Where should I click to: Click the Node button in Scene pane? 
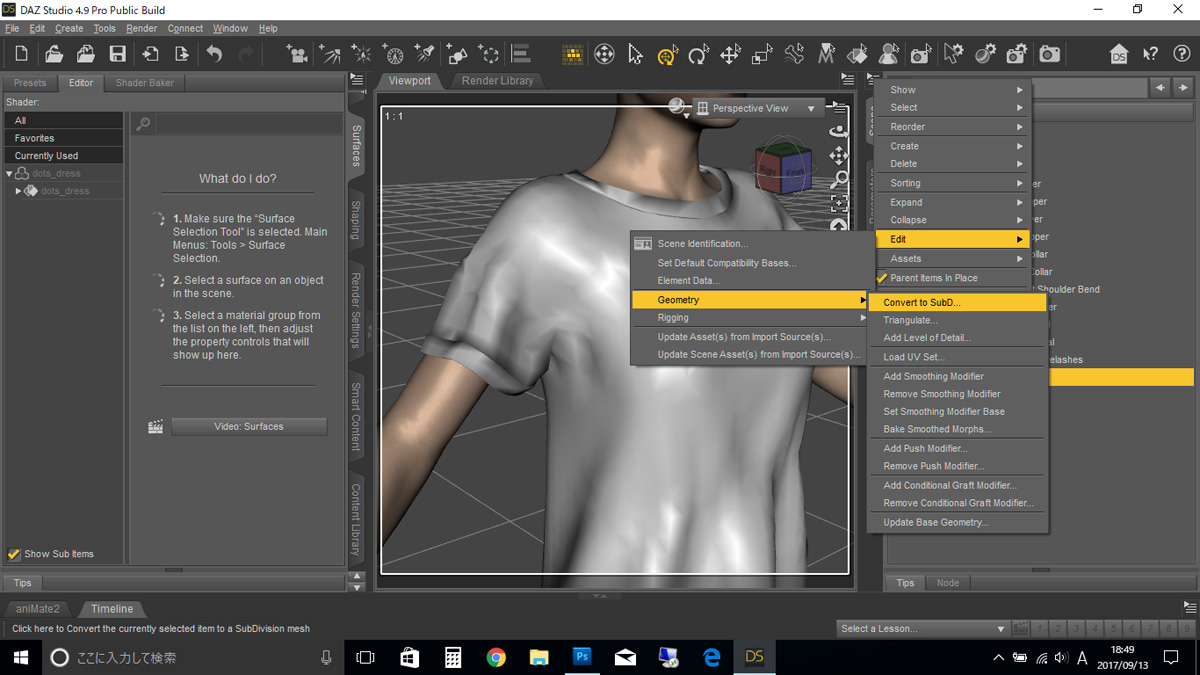tap(947, 582)
